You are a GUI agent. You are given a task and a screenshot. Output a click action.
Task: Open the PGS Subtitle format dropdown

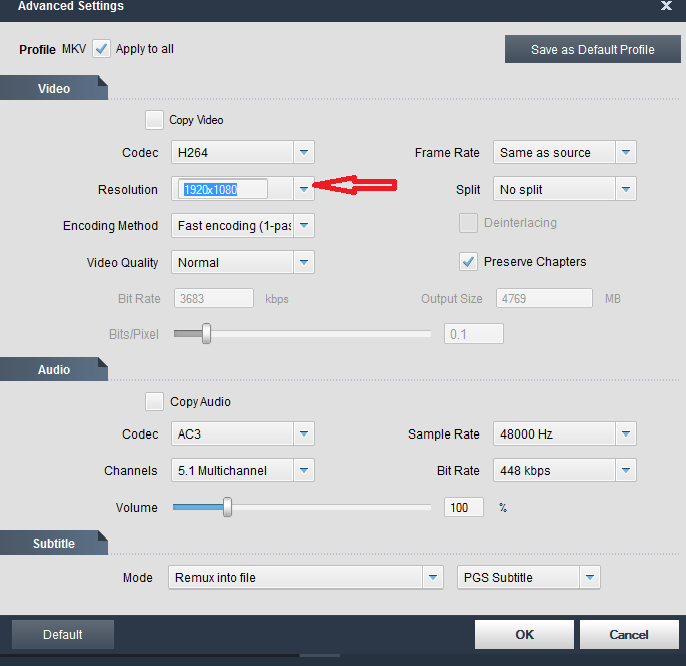click(x=590, y=577)
